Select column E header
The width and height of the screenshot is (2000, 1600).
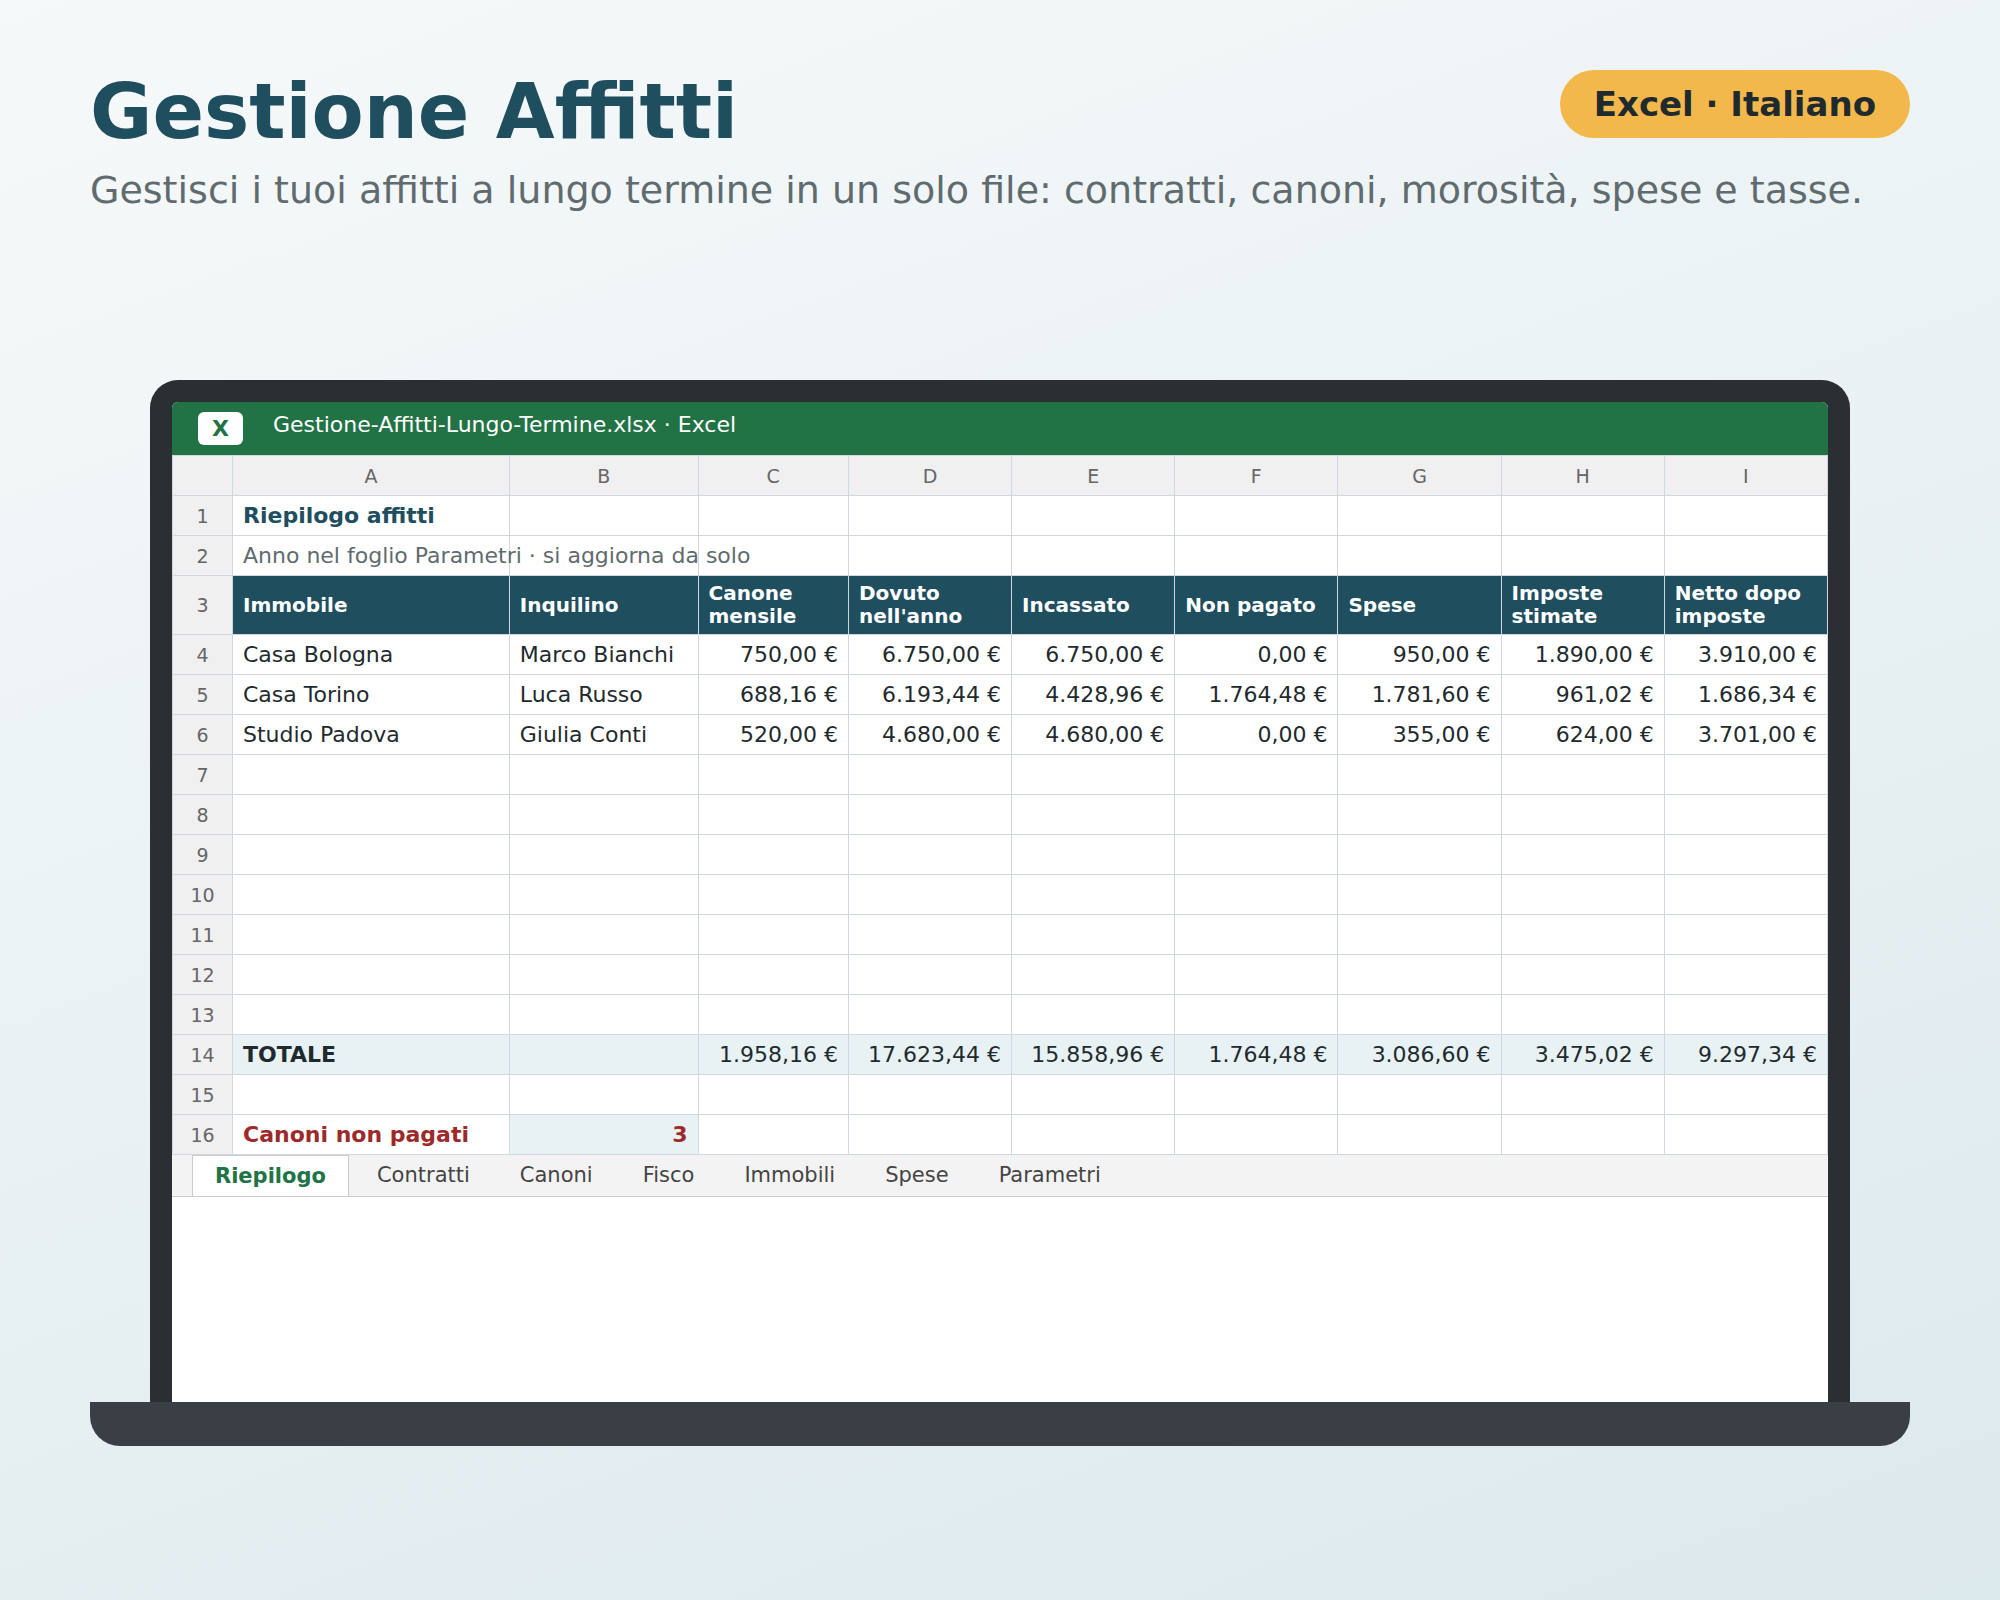tap(1093, 476)
